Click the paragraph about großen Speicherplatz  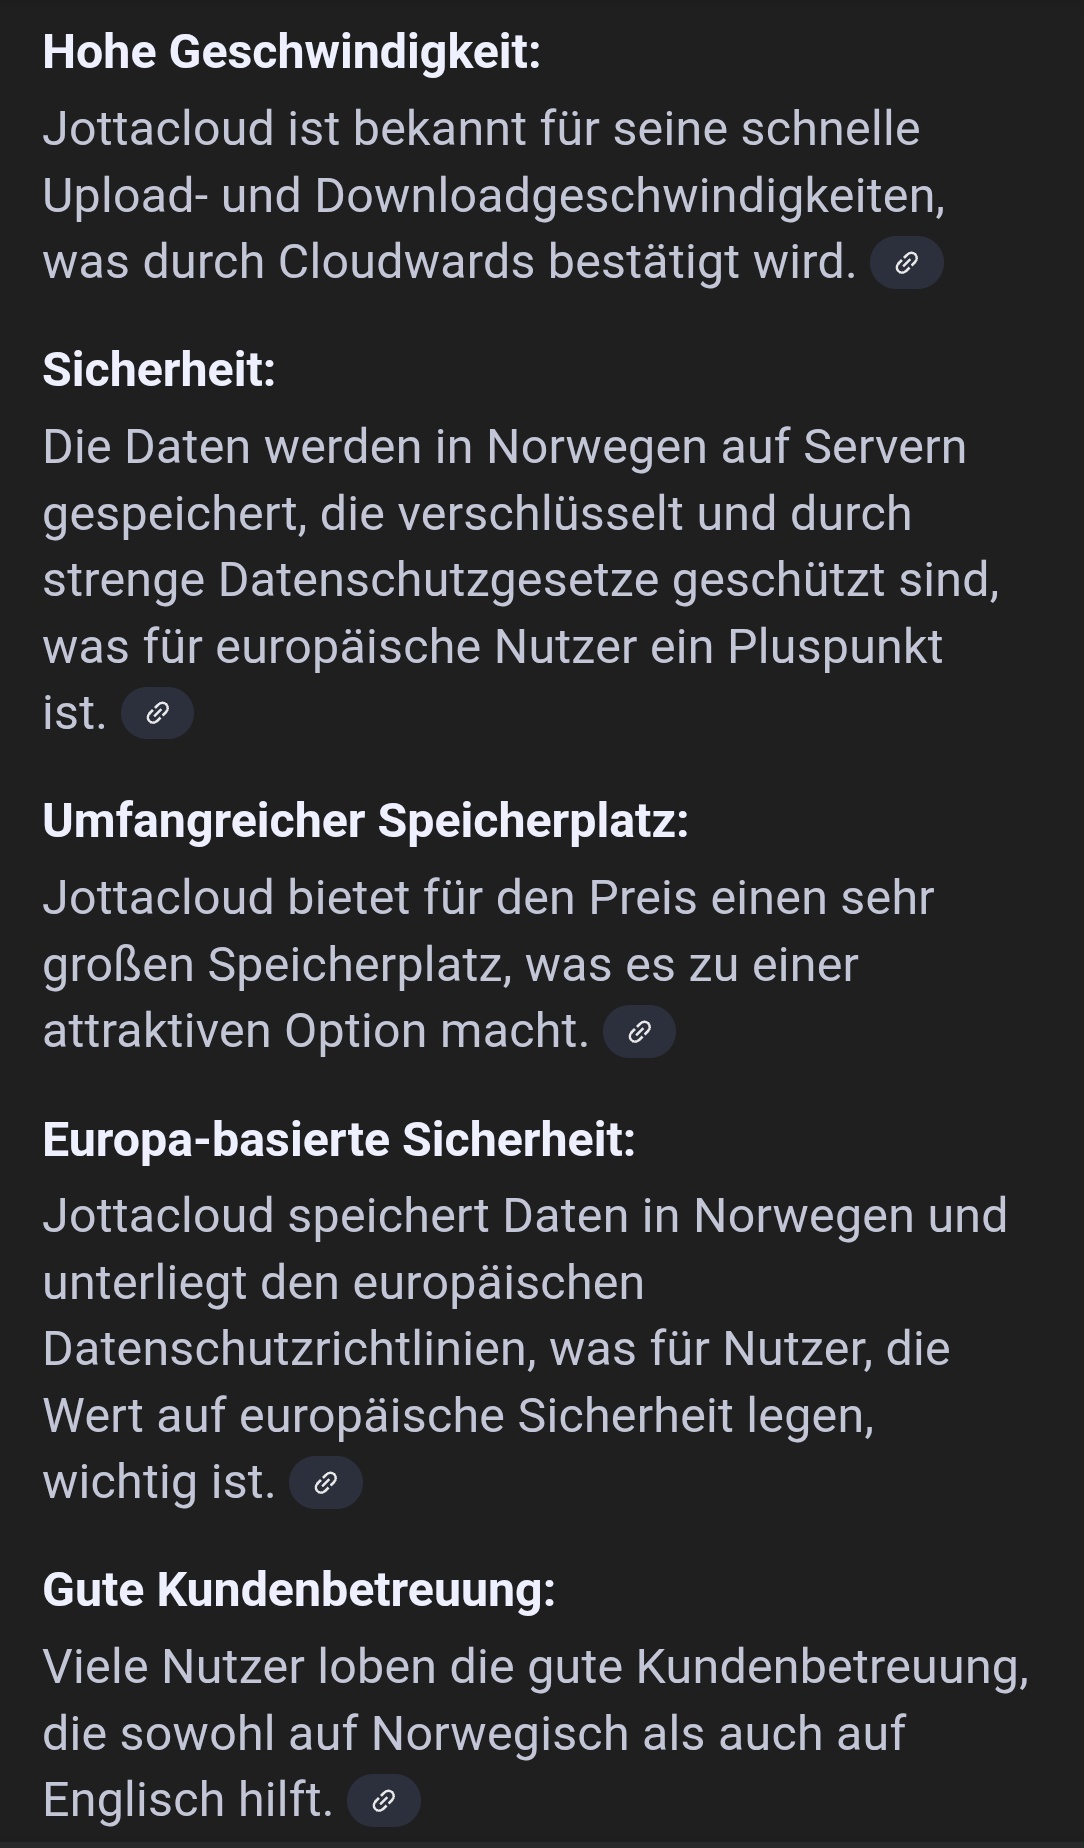488,965
